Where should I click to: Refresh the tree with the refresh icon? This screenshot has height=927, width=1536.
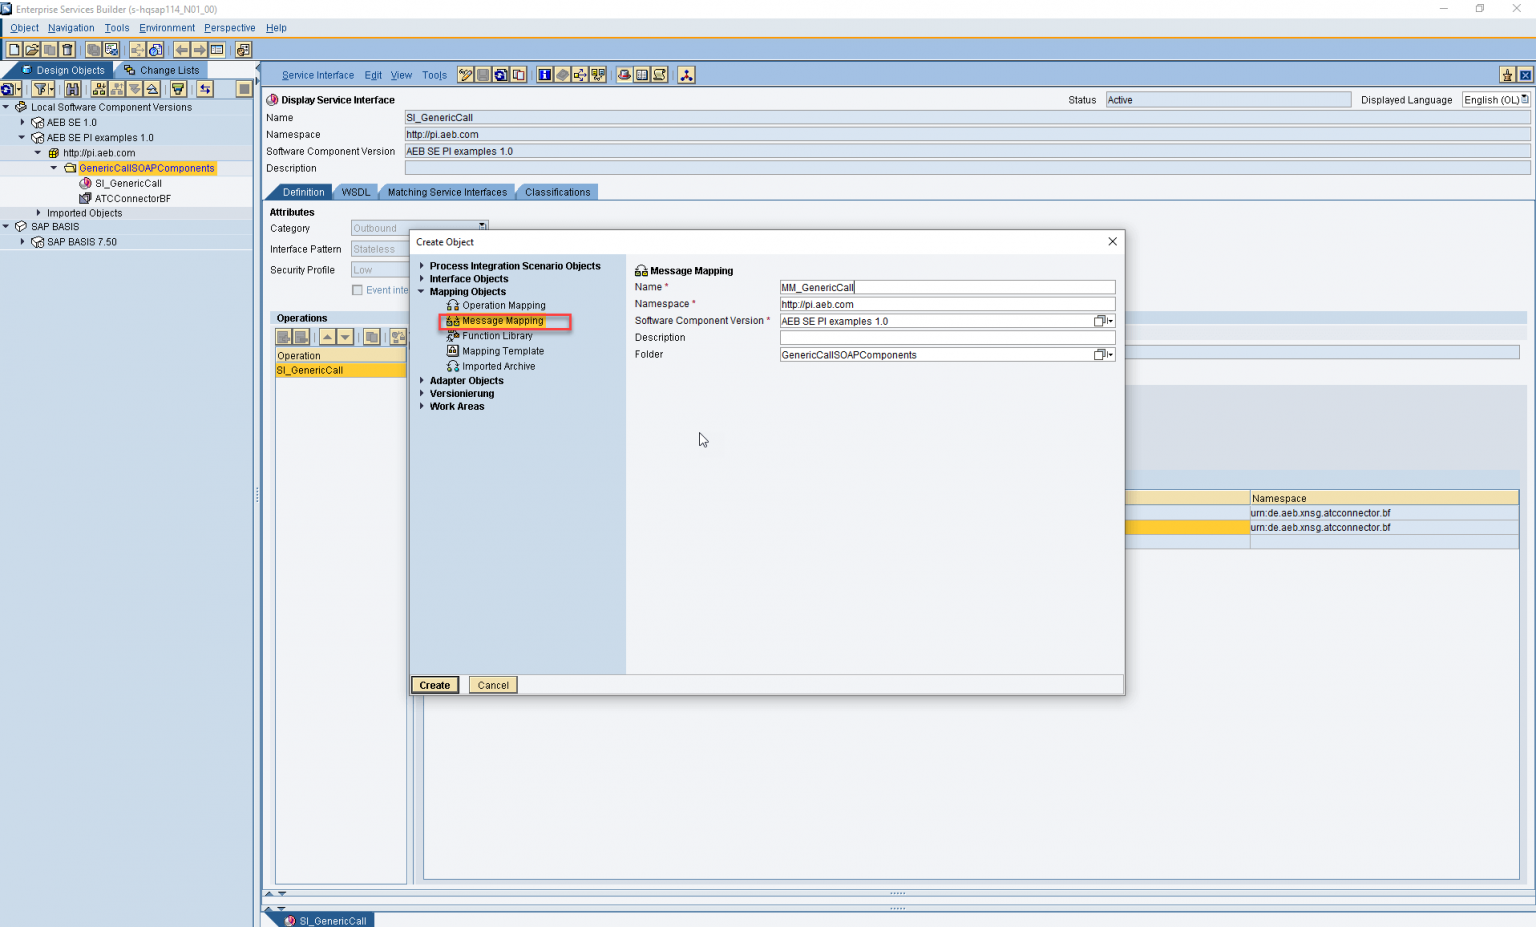[x=8, y=88]
